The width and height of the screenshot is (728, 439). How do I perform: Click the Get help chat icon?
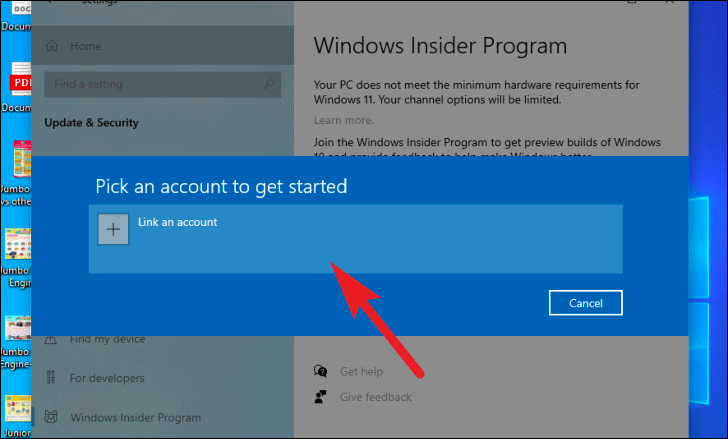(320, 371)
